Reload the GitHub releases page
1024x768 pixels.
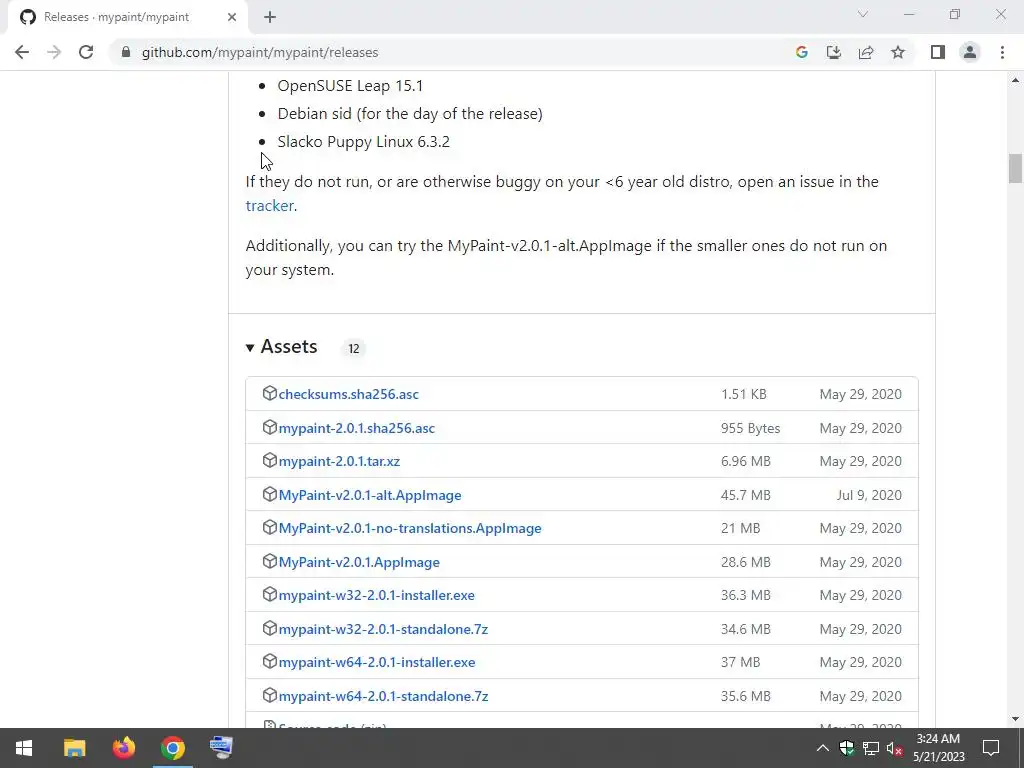86,52
